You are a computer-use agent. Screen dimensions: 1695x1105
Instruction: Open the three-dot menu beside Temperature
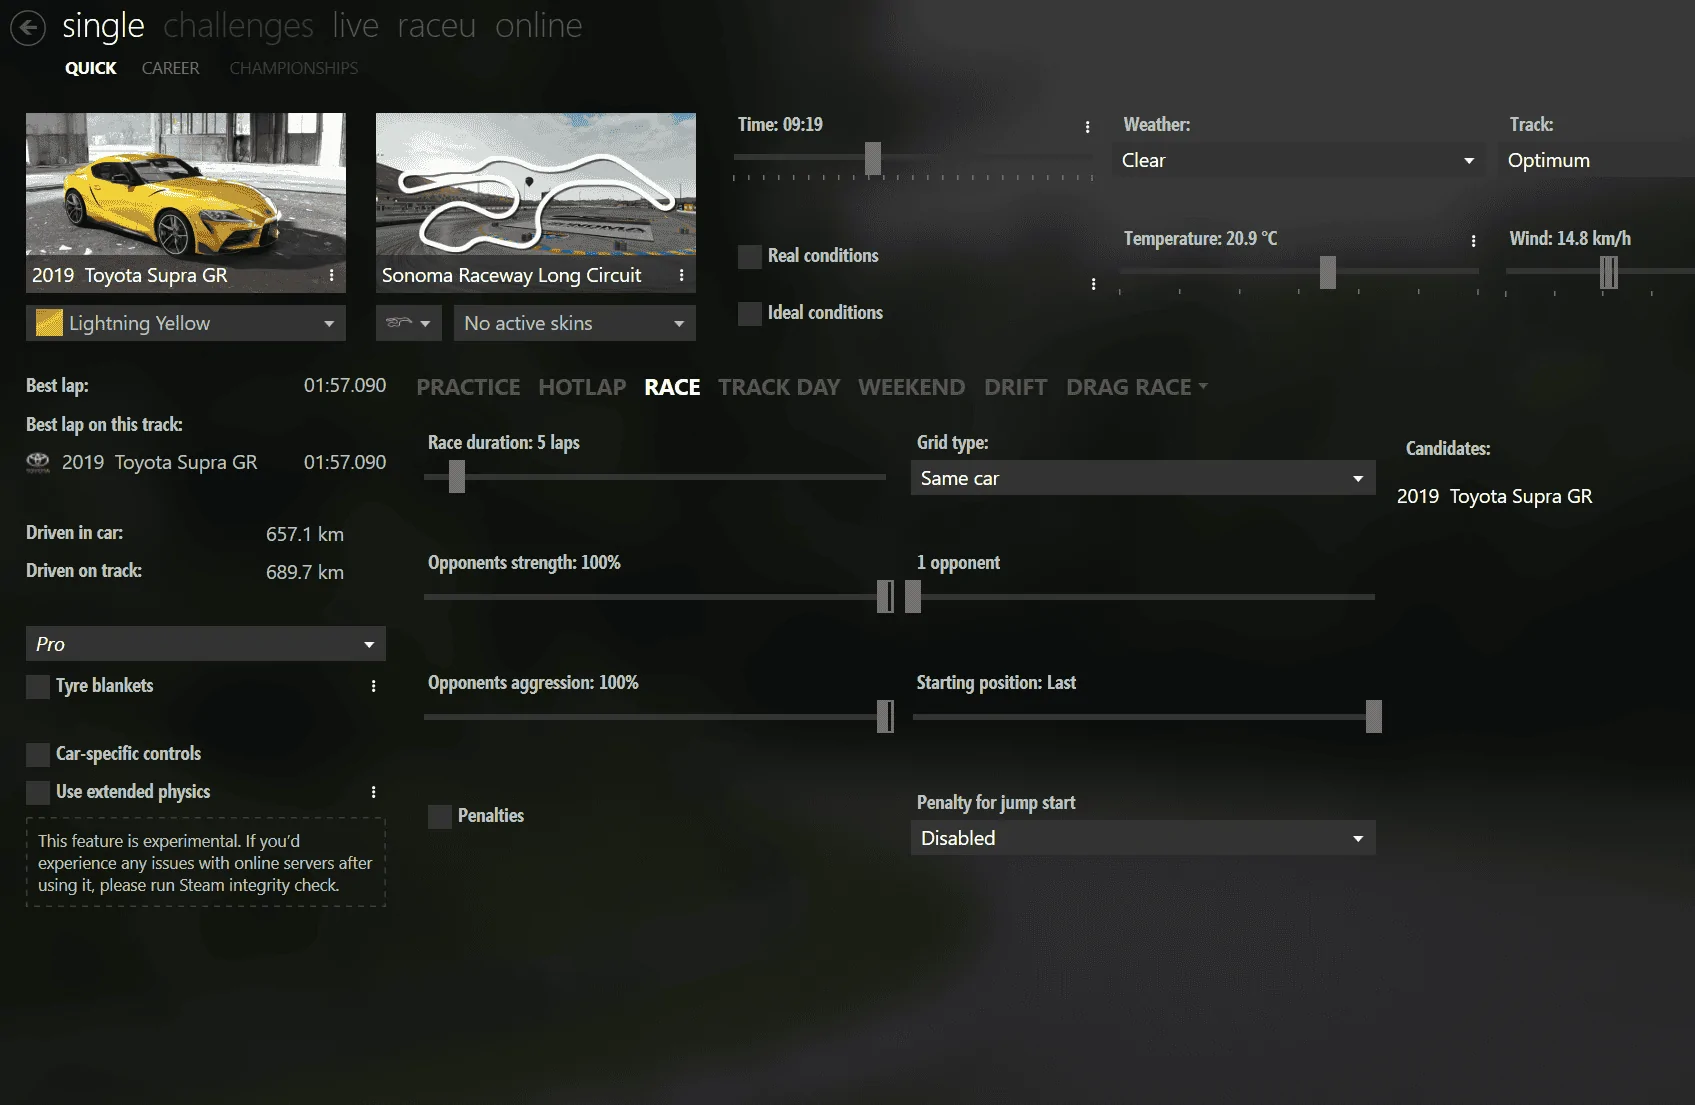pos(1473,241)
